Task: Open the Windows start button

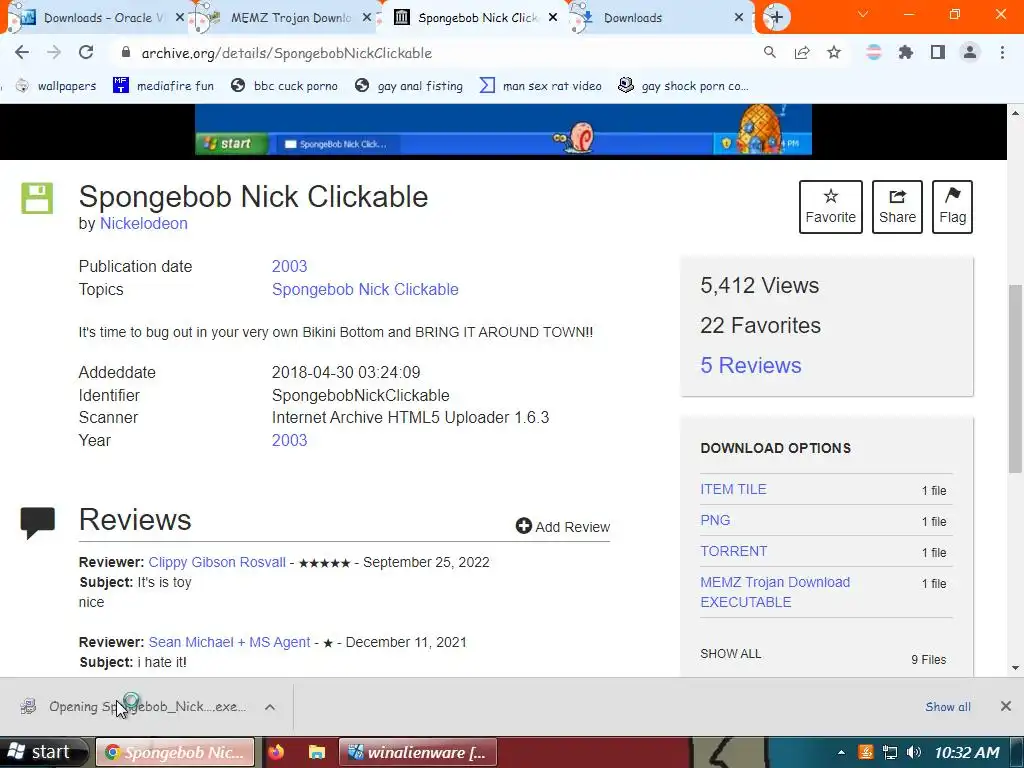Action: tap(43, 752)
